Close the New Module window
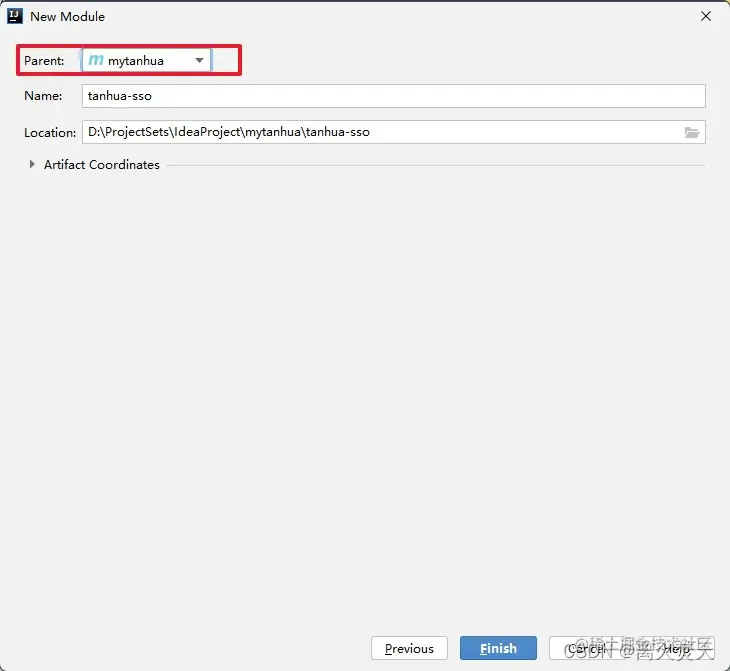730x671 pixels. pyautogui.click(x=706, y=16)
